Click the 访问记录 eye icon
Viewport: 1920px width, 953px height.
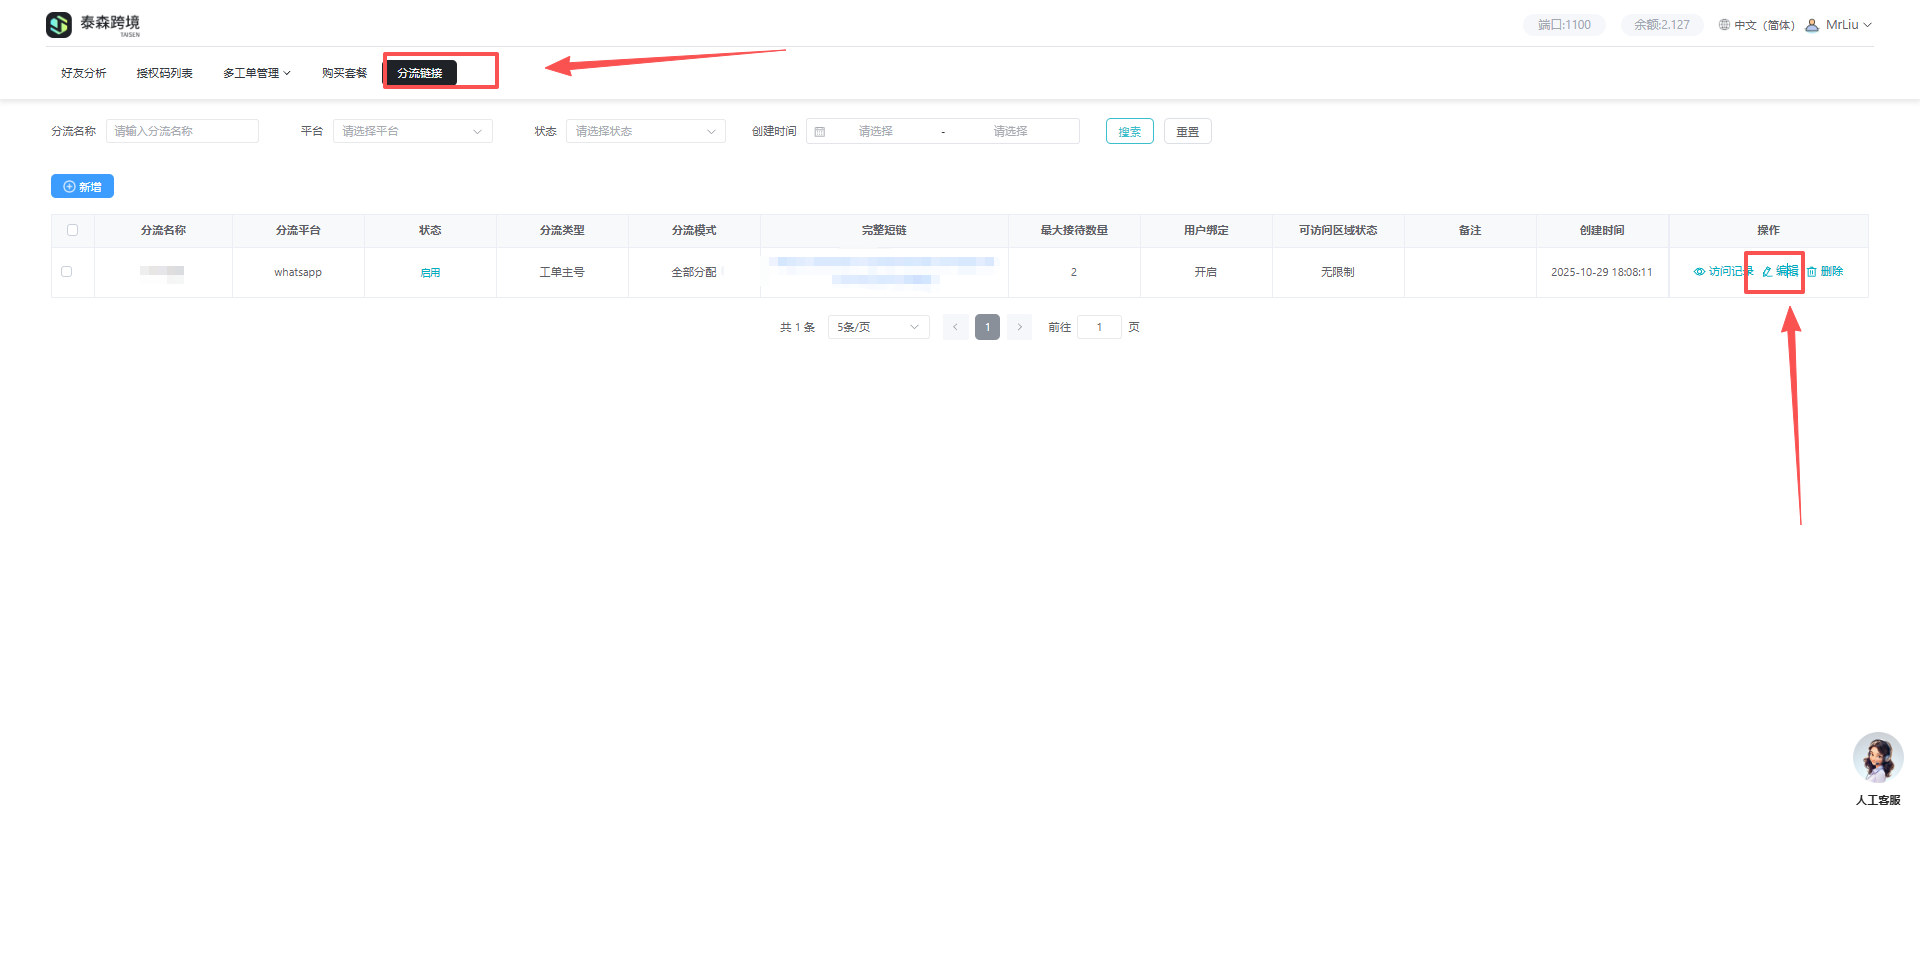click(x=1699, y=272)
